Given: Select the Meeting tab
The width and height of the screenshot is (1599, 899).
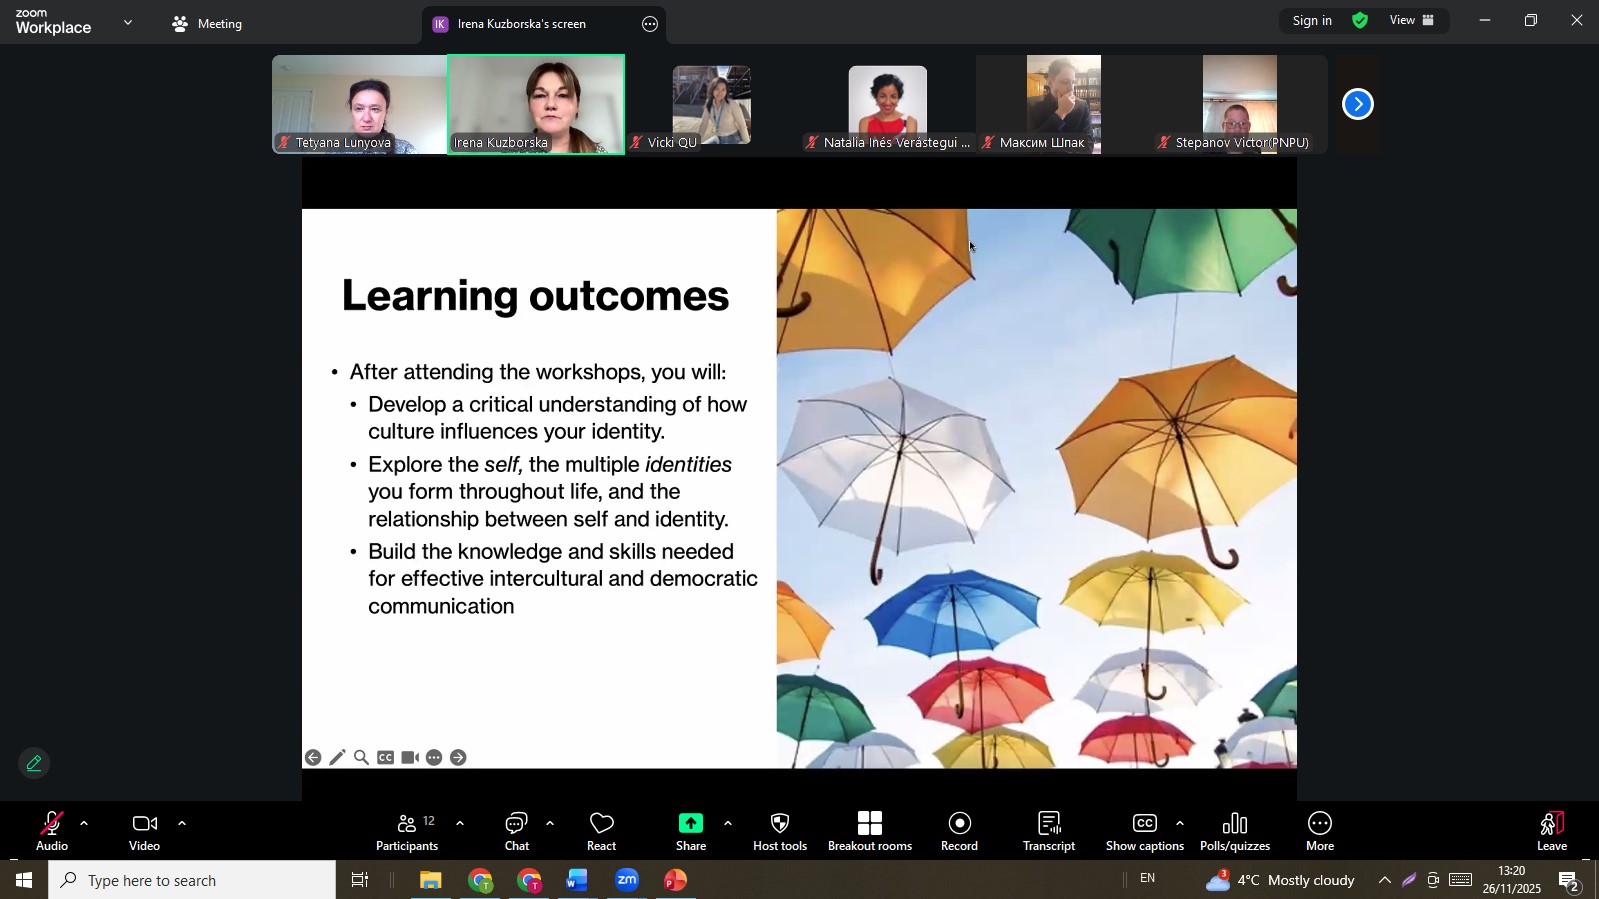Looking at the screenshot, I should point(208,24).
